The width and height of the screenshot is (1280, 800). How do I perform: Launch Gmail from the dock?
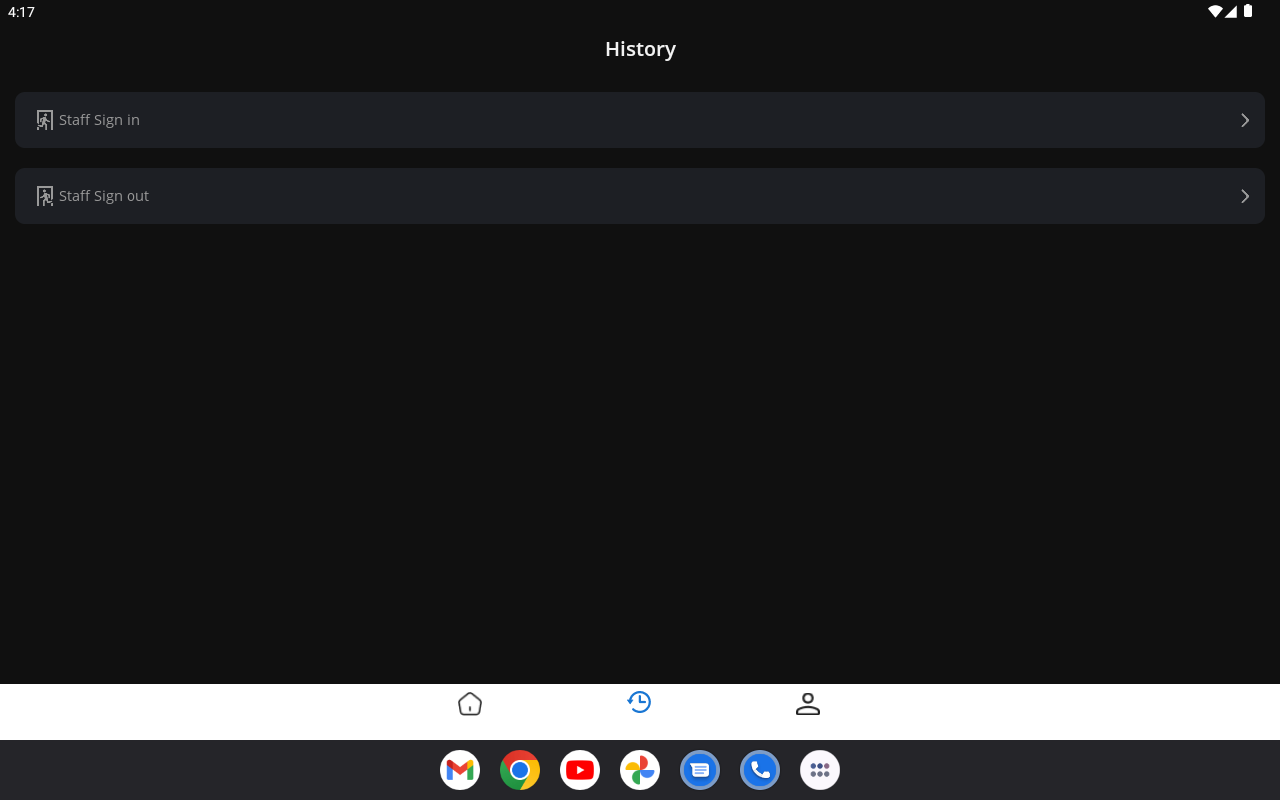click(x=460, y=770)
